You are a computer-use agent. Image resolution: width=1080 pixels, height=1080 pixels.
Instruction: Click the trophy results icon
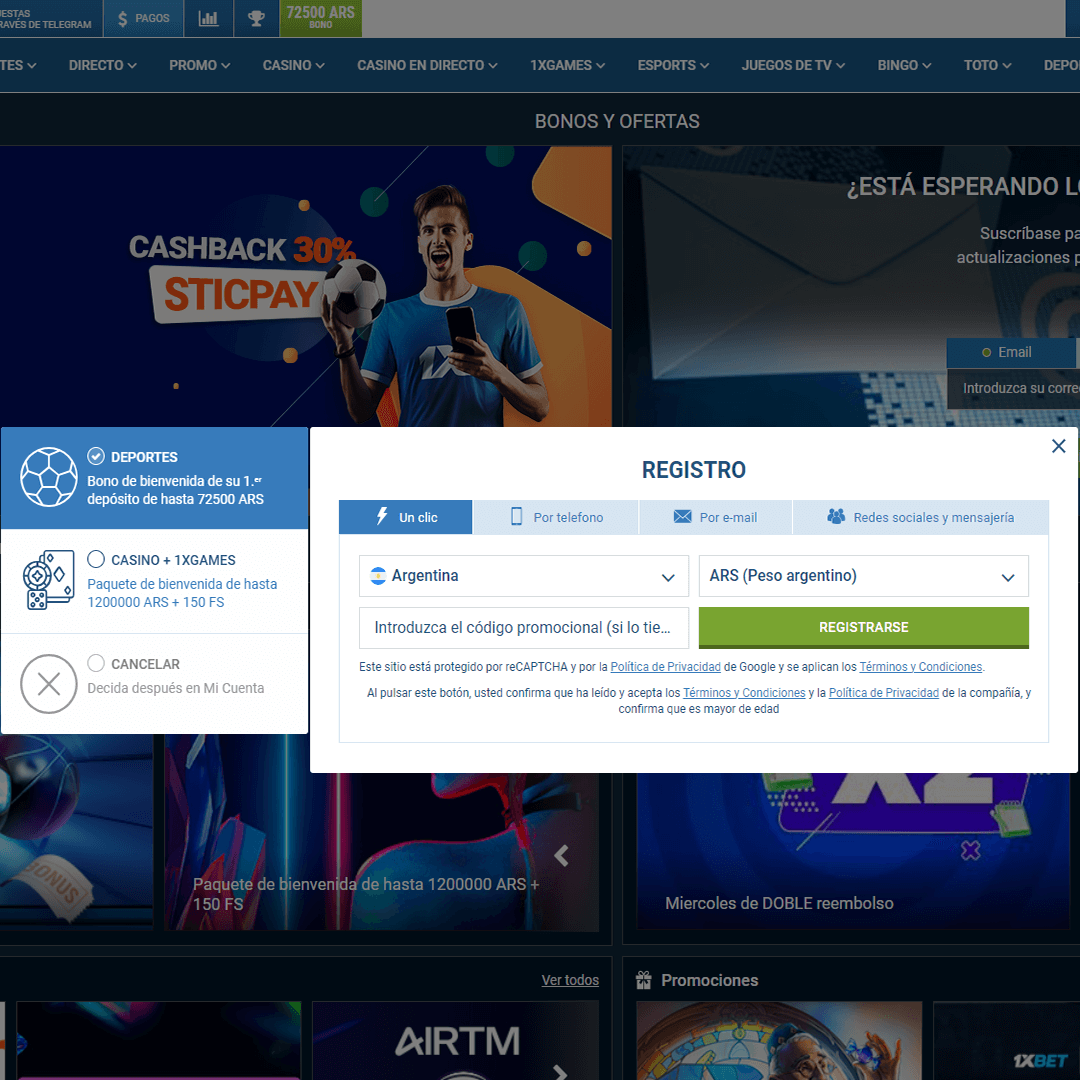[256, 19]
